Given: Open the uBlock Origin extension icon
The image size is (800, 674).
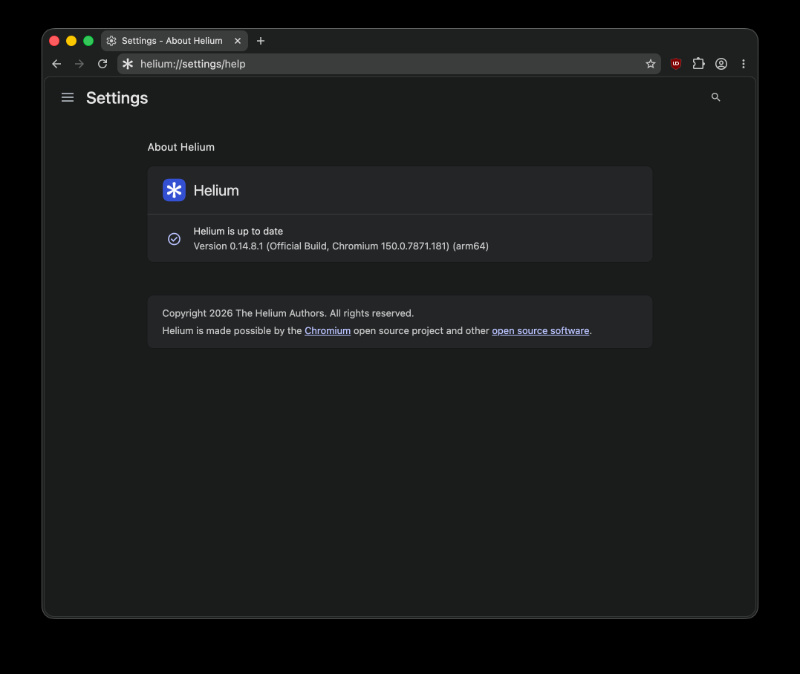Looking at the screenshot, I should tap(676, 64).
